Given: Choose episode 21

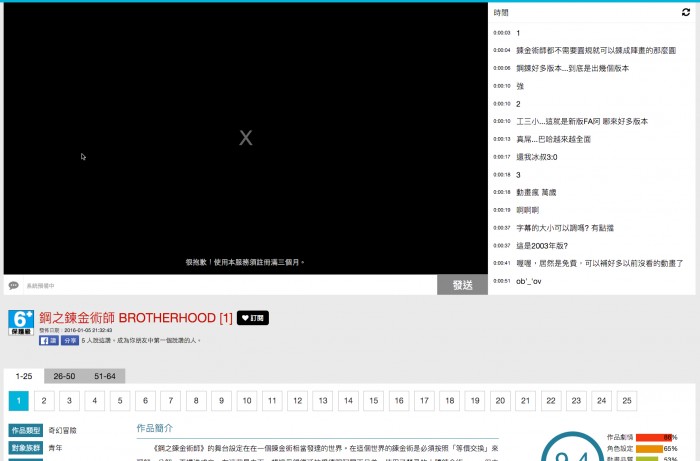Looking at the screenshot, I should click(525, 401).
